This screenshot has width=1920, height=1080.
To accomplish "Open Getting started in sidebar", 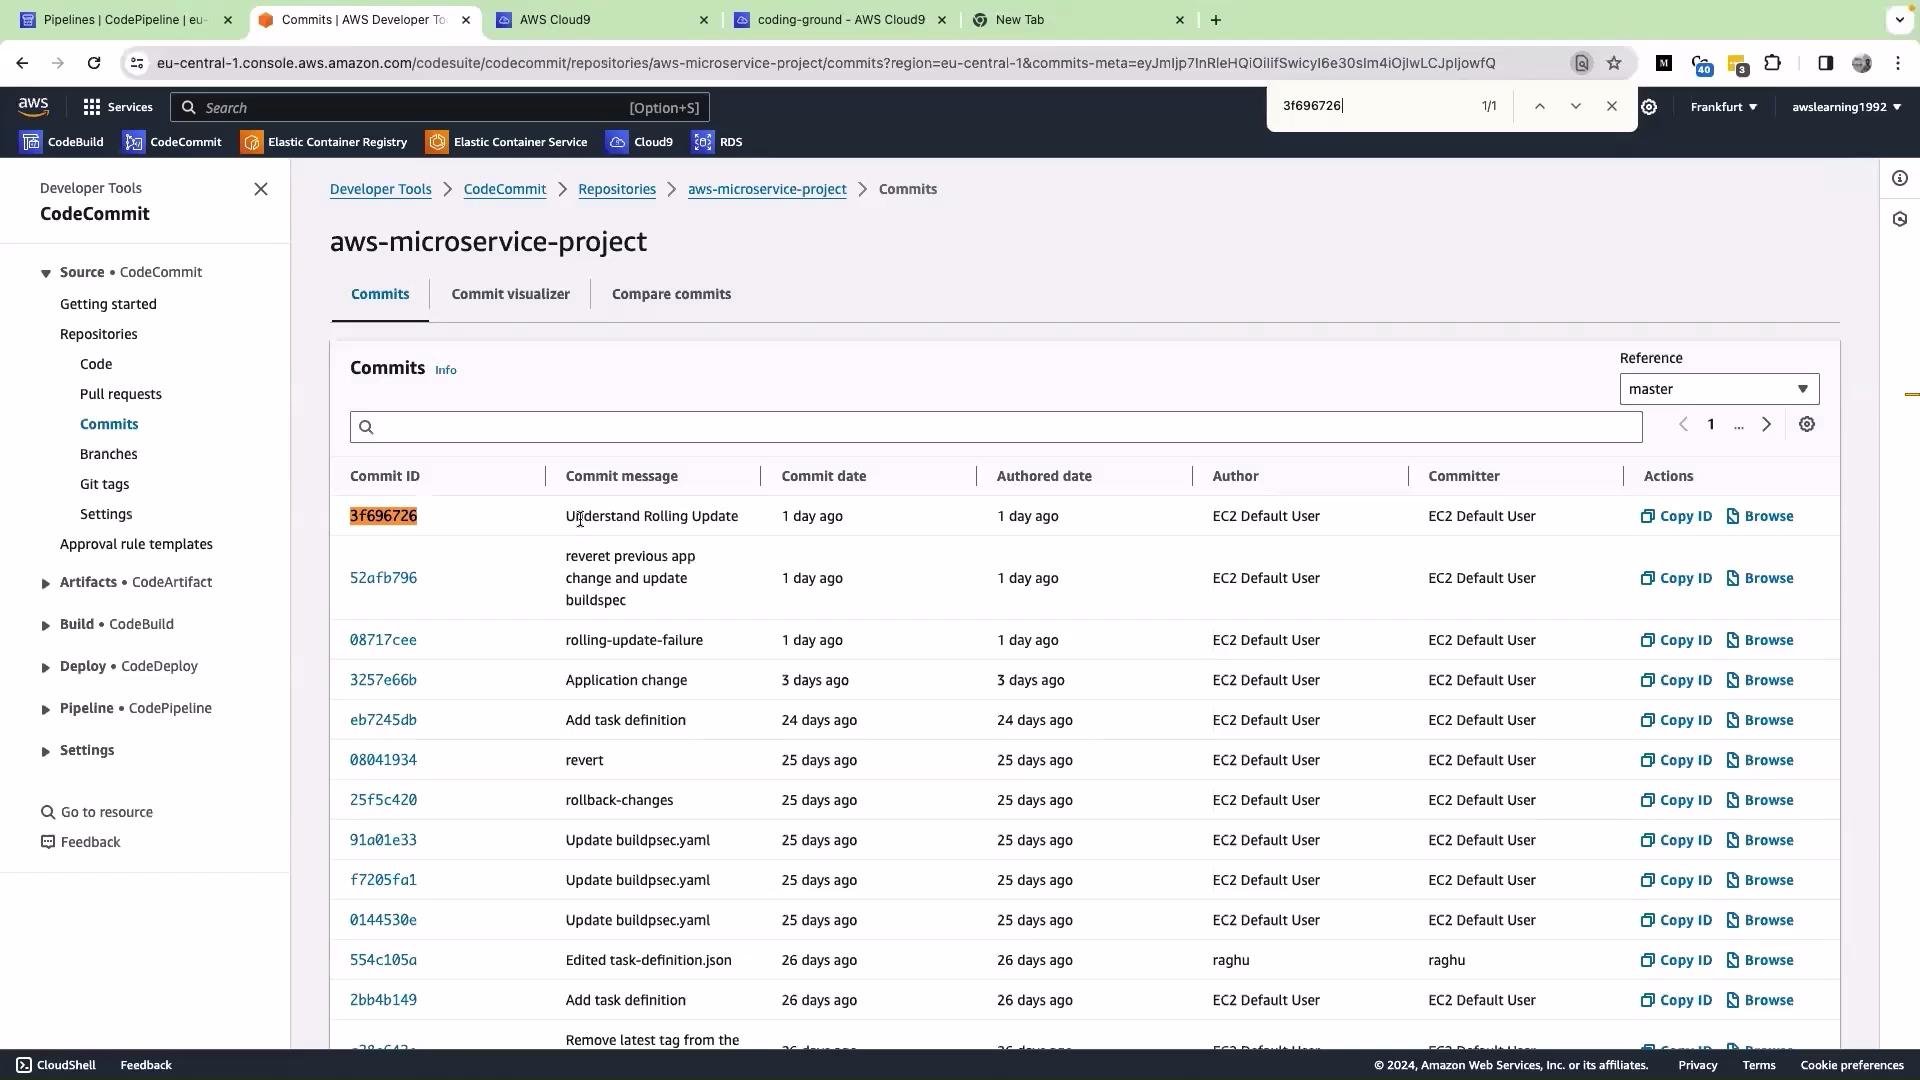I will pos(108,304).
